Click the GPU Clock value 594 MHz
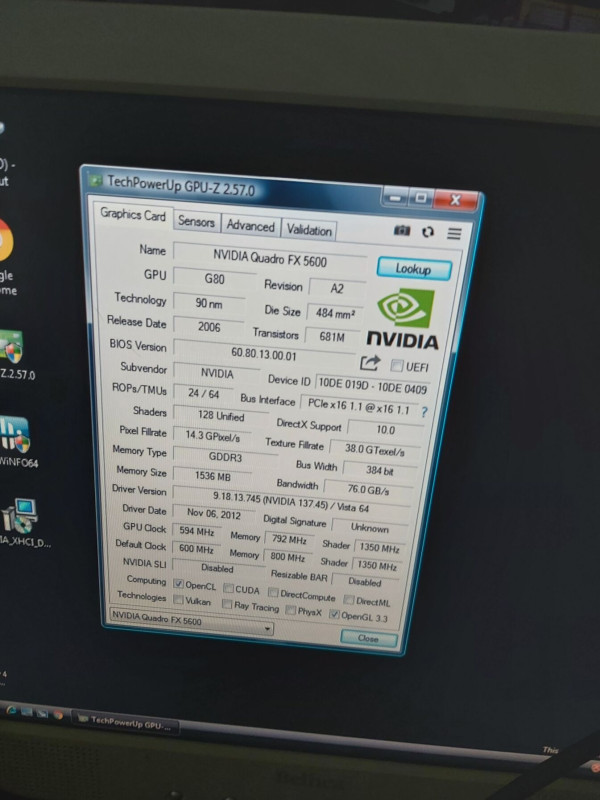The image size is (600, 800). coord(196,531)
